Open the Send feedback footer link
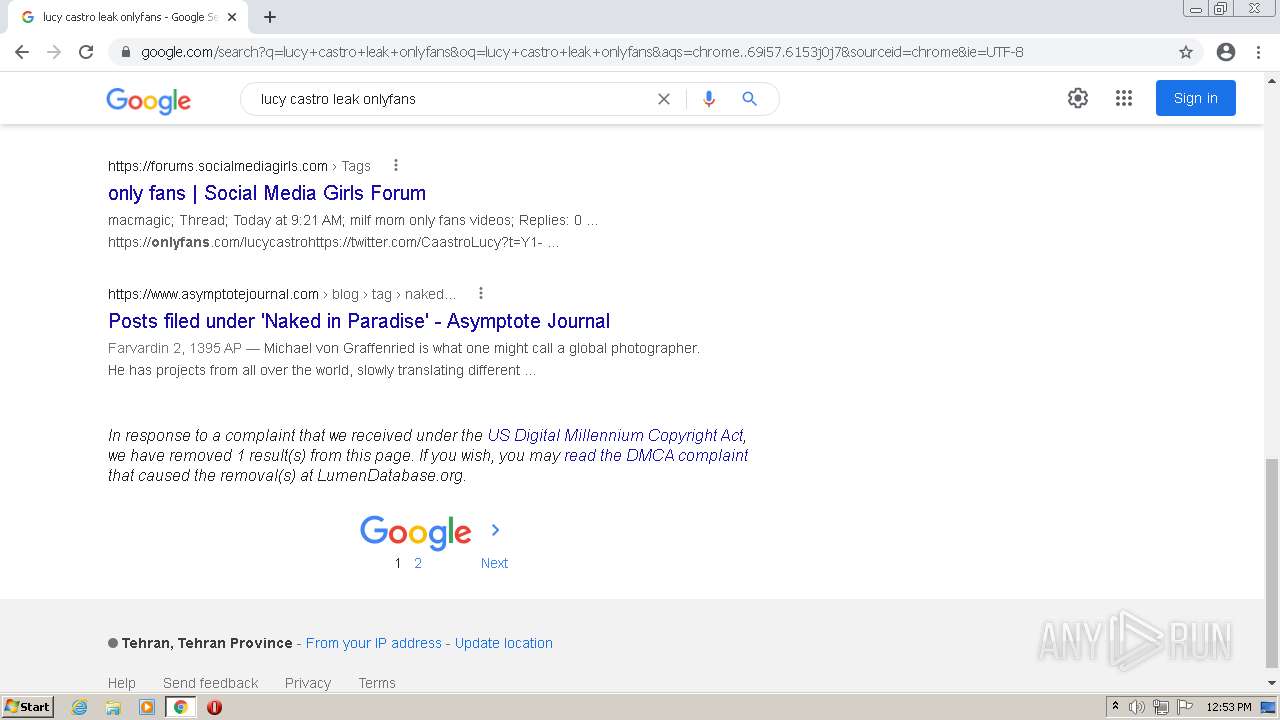Image resolution: width=1280 pixels, height=720 pixels. pos(211,683)
